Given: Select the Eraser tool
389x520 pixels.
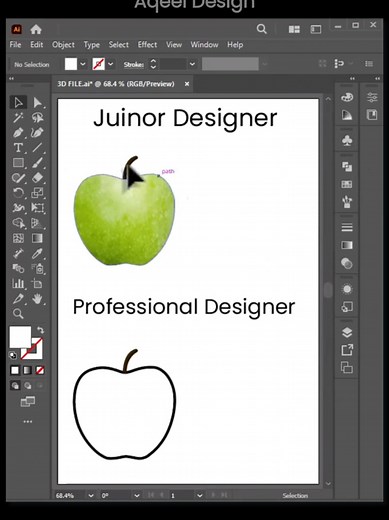Looking at the screenshot, I should coord(37,178).
